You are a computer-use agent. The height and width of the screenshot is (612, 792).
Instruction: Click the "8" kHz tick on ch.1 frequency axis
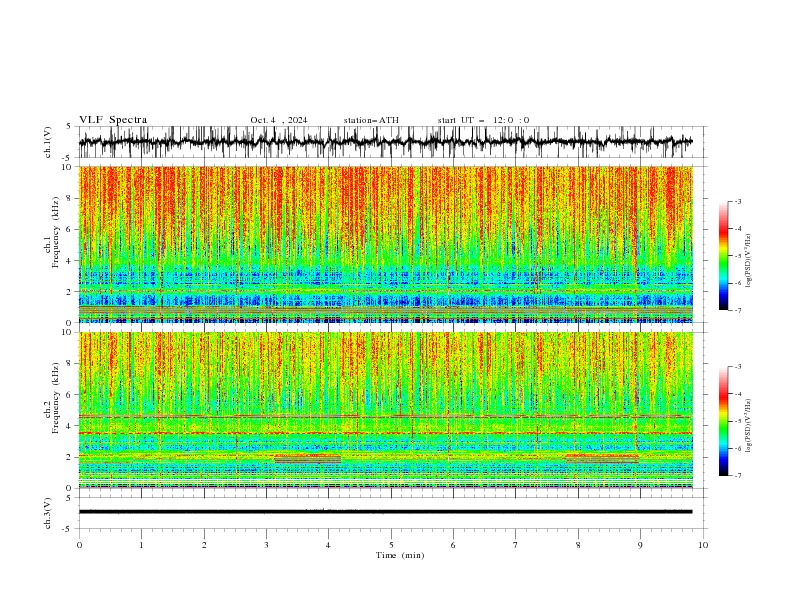[69, 198]
